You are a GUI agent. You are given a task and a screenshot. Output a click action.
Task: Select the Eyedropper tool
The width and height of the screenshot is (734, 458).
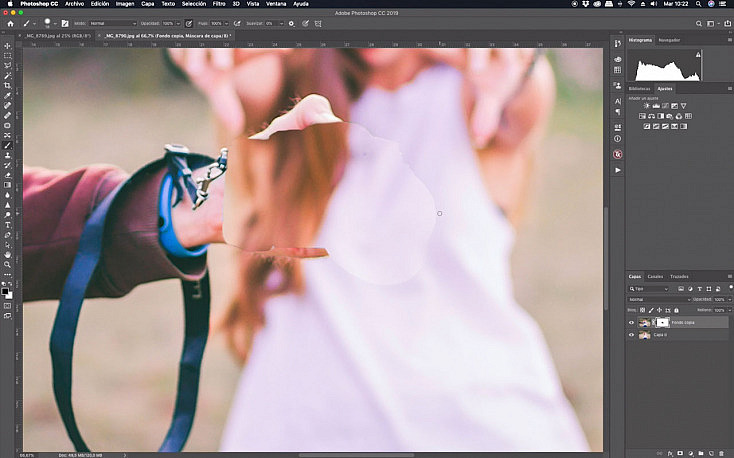pyautogui.click(x=7, y=96)
